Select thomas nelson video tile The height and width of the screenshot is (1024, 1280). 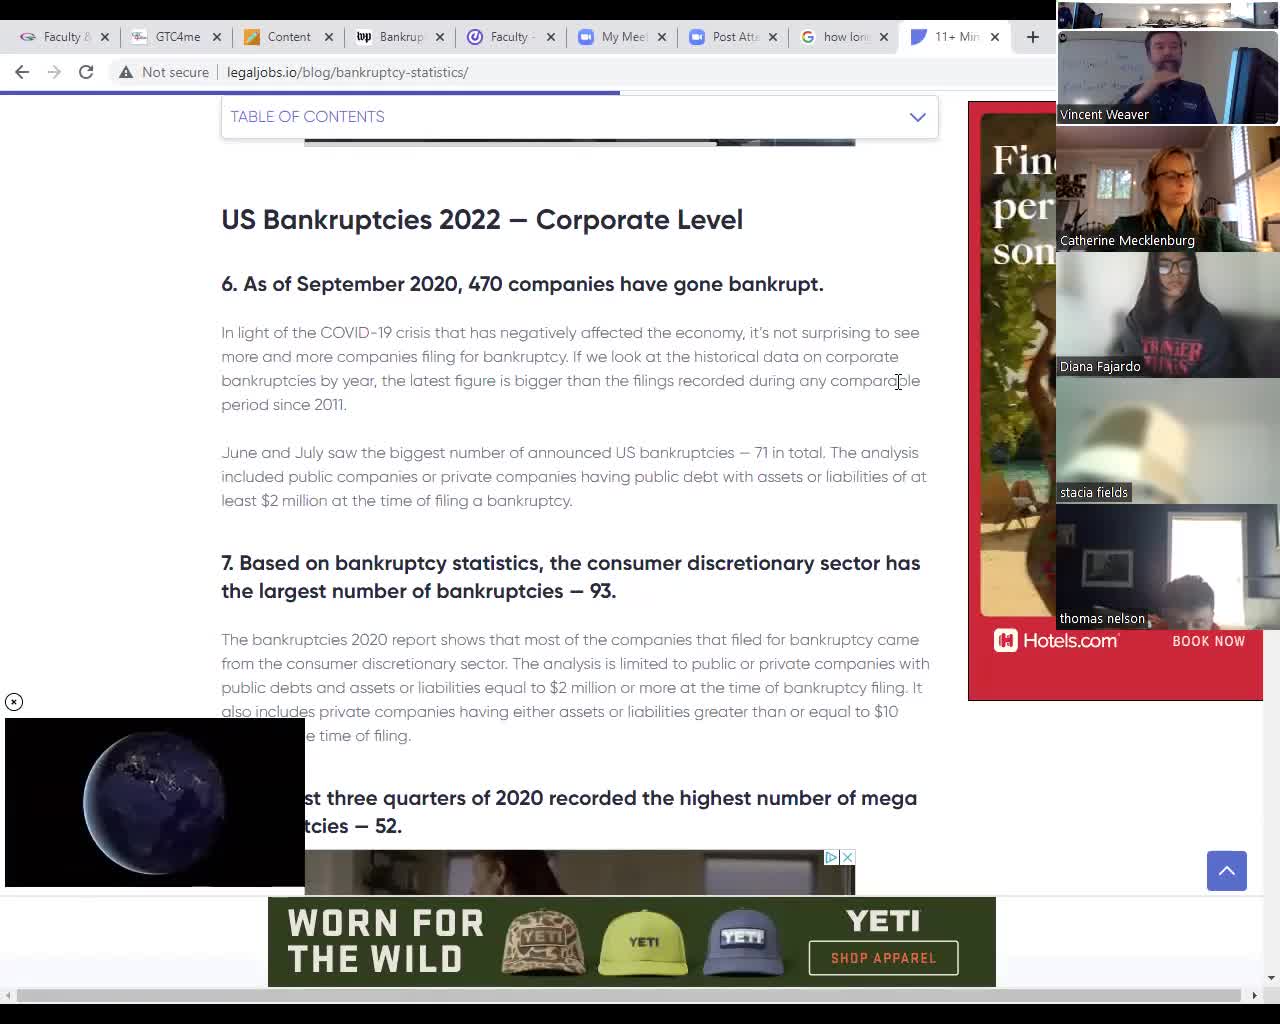click(1168, 567)
